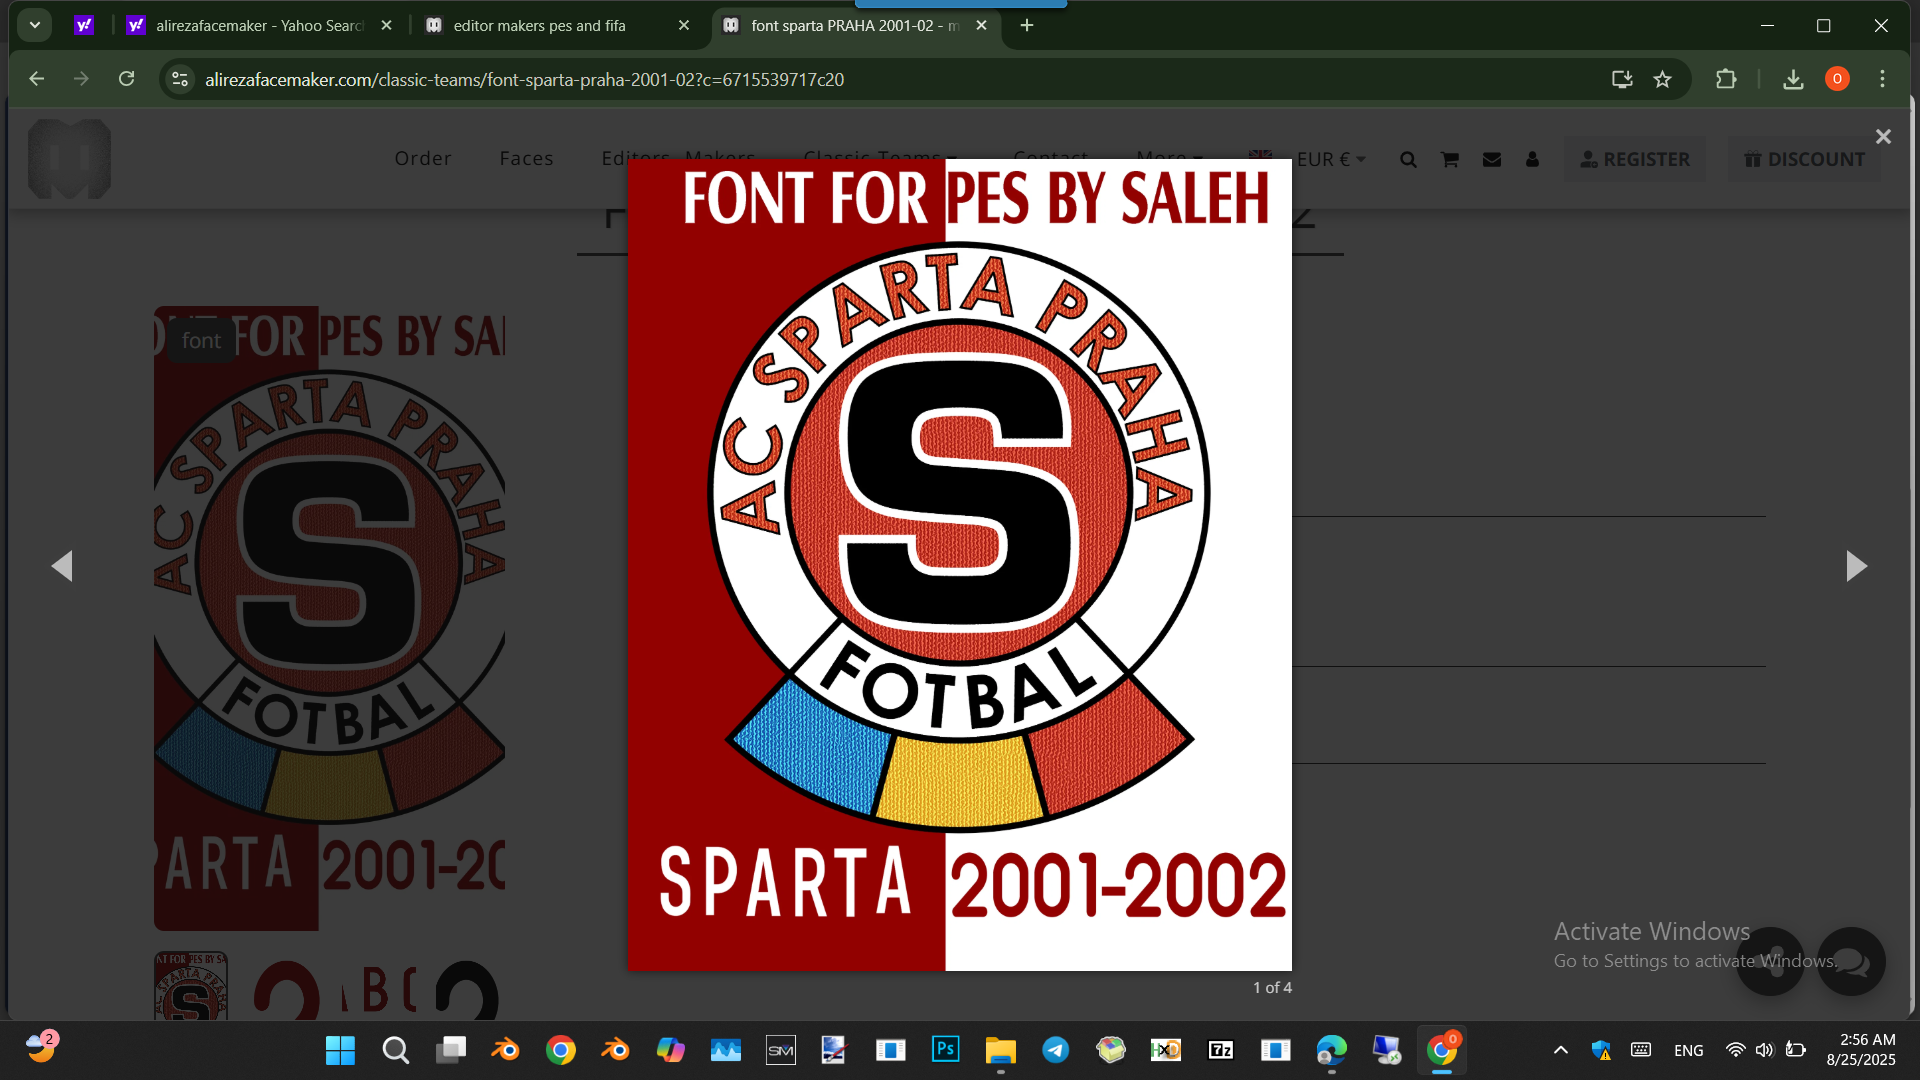The image size is (1920, 1080).
Task: Click the share floating button
Action: click(x=1770, y=962)
